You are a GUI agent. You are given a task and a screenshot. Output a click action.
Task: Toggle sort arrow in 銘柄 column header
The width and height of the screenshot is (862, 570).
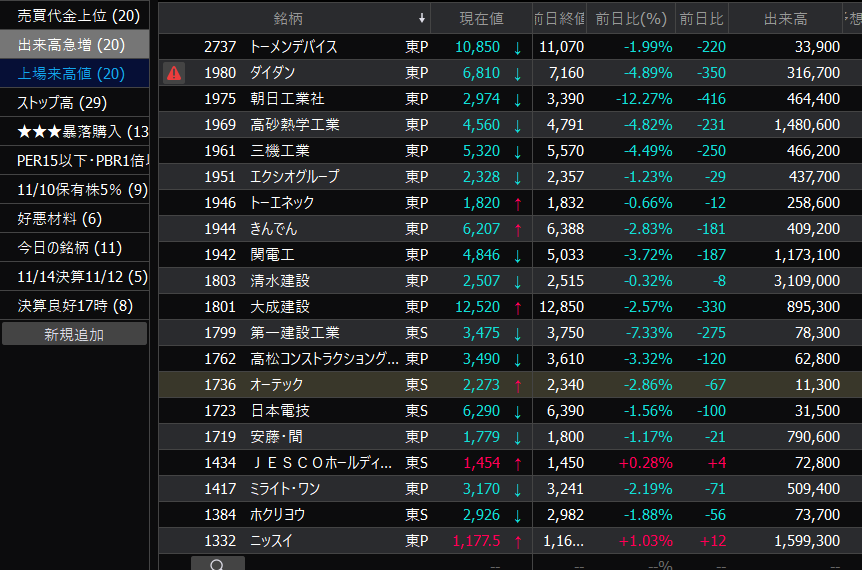point(422,19)
